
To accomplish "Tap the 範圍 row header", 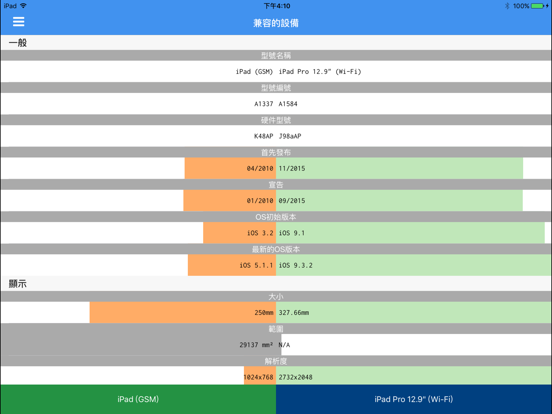I will tap(276, 329).
